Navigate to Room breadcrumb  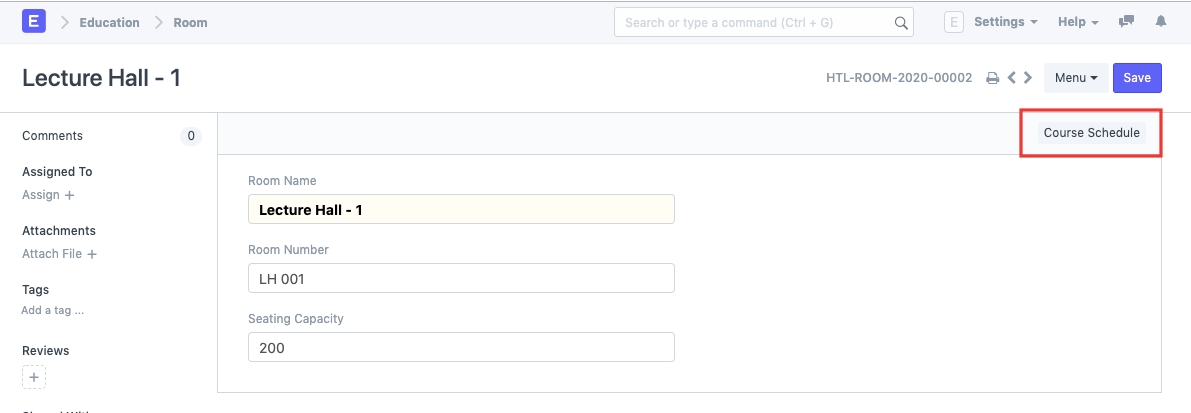[190, 22]
